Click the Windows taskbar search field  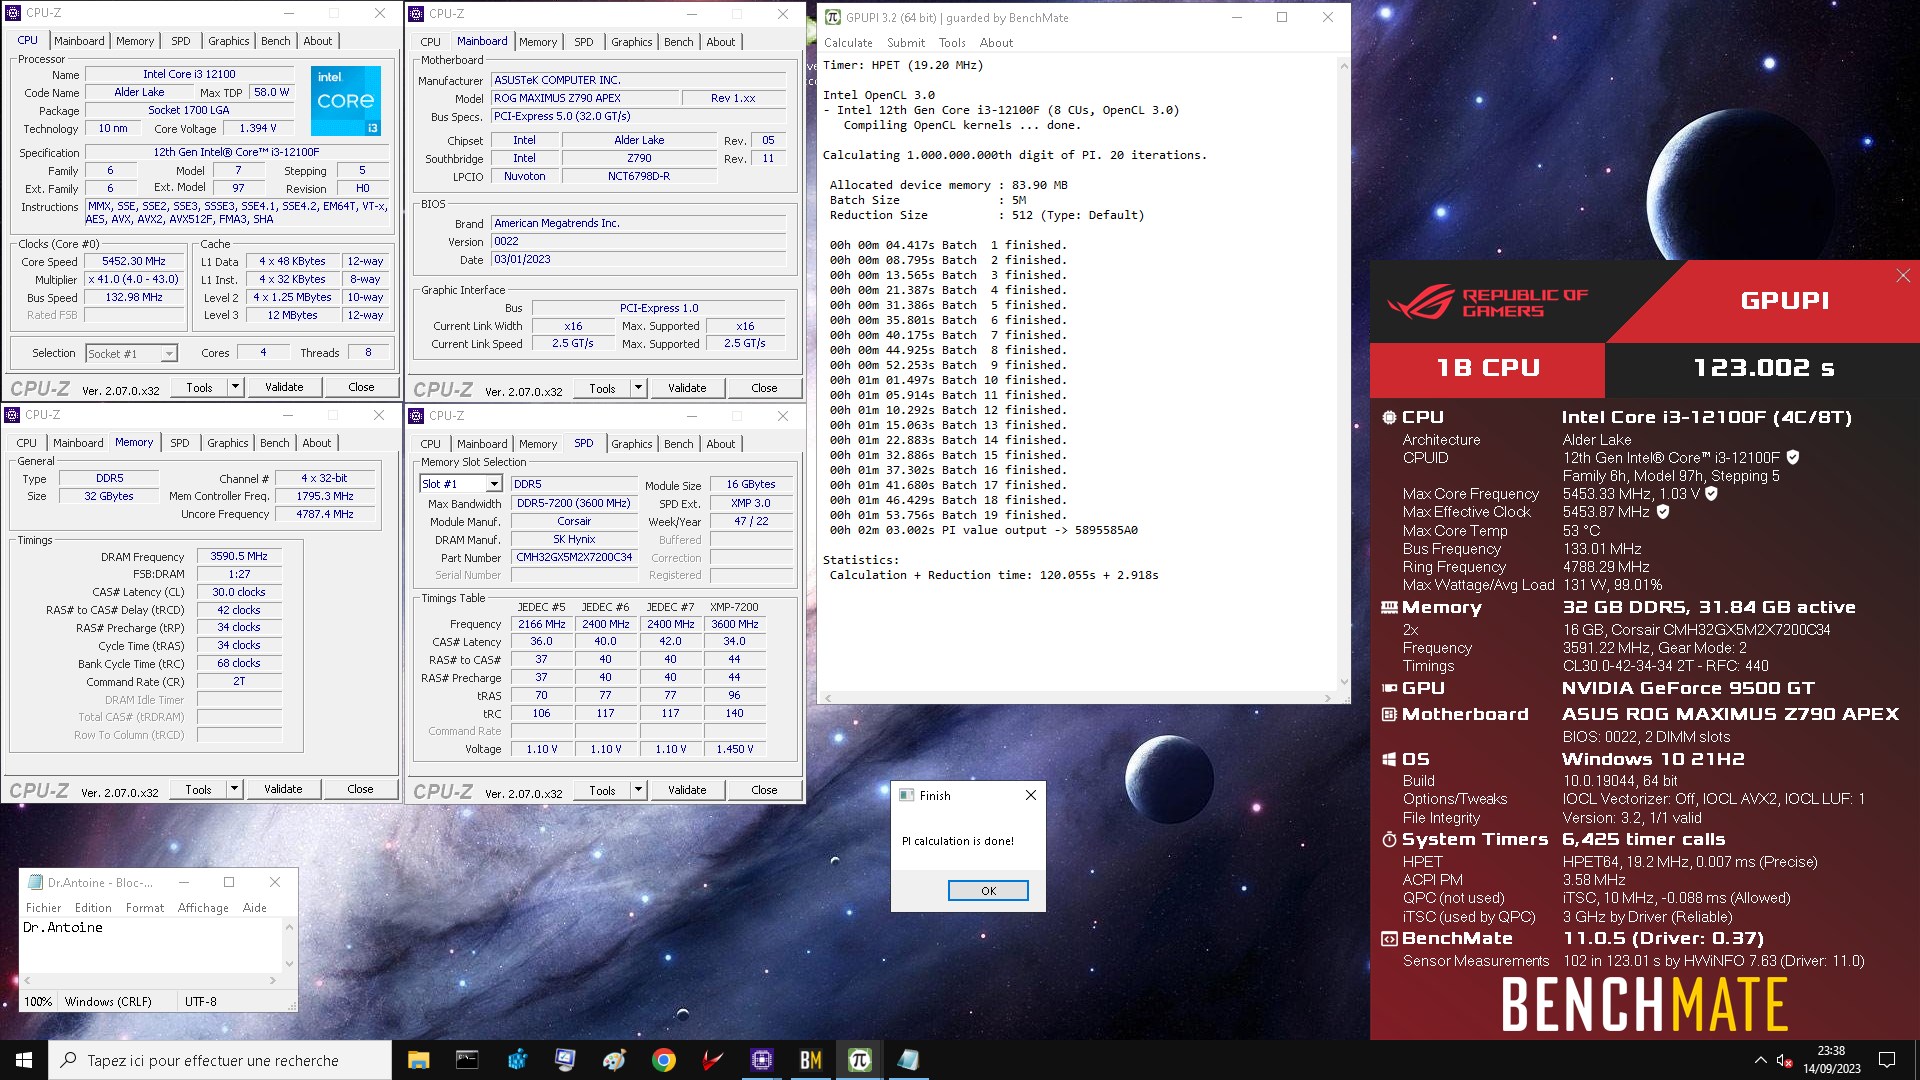[x=220, y=1060]
